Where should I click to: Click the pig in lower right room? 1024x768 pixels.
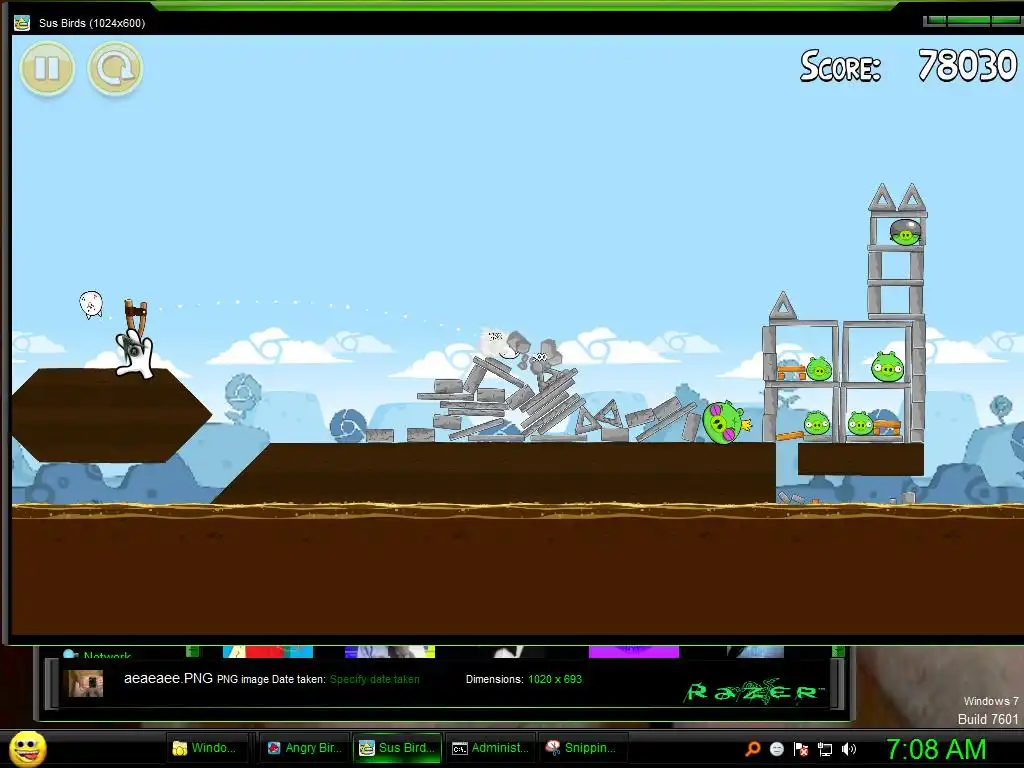pos(860,424)
